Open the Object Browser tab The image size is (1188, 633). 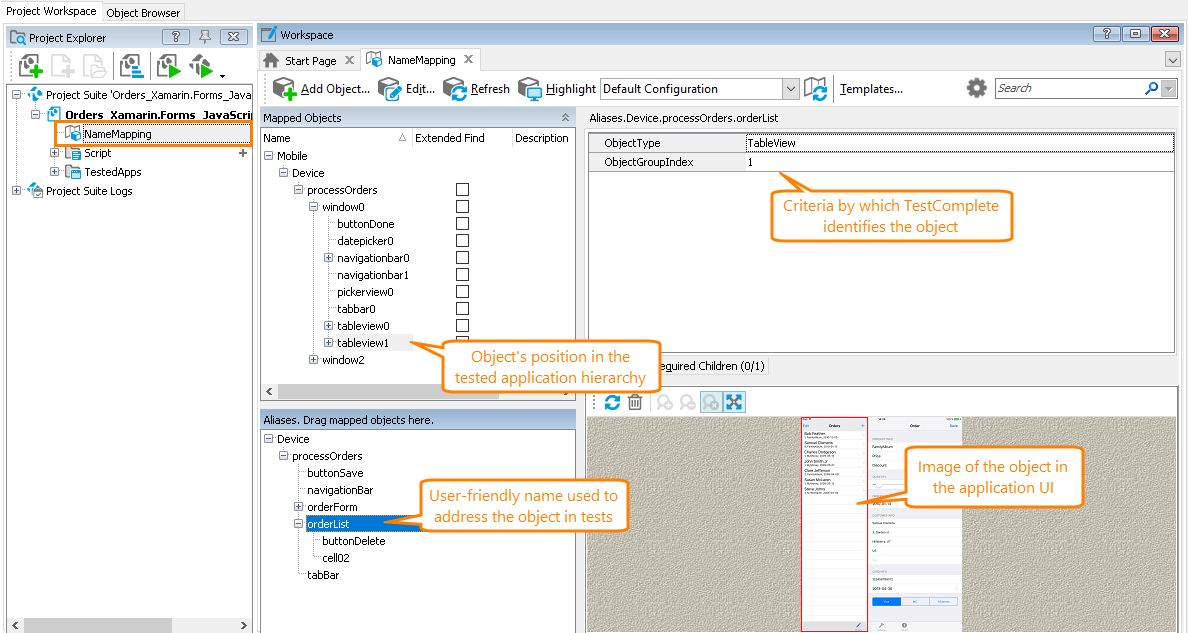click(142, 12)
